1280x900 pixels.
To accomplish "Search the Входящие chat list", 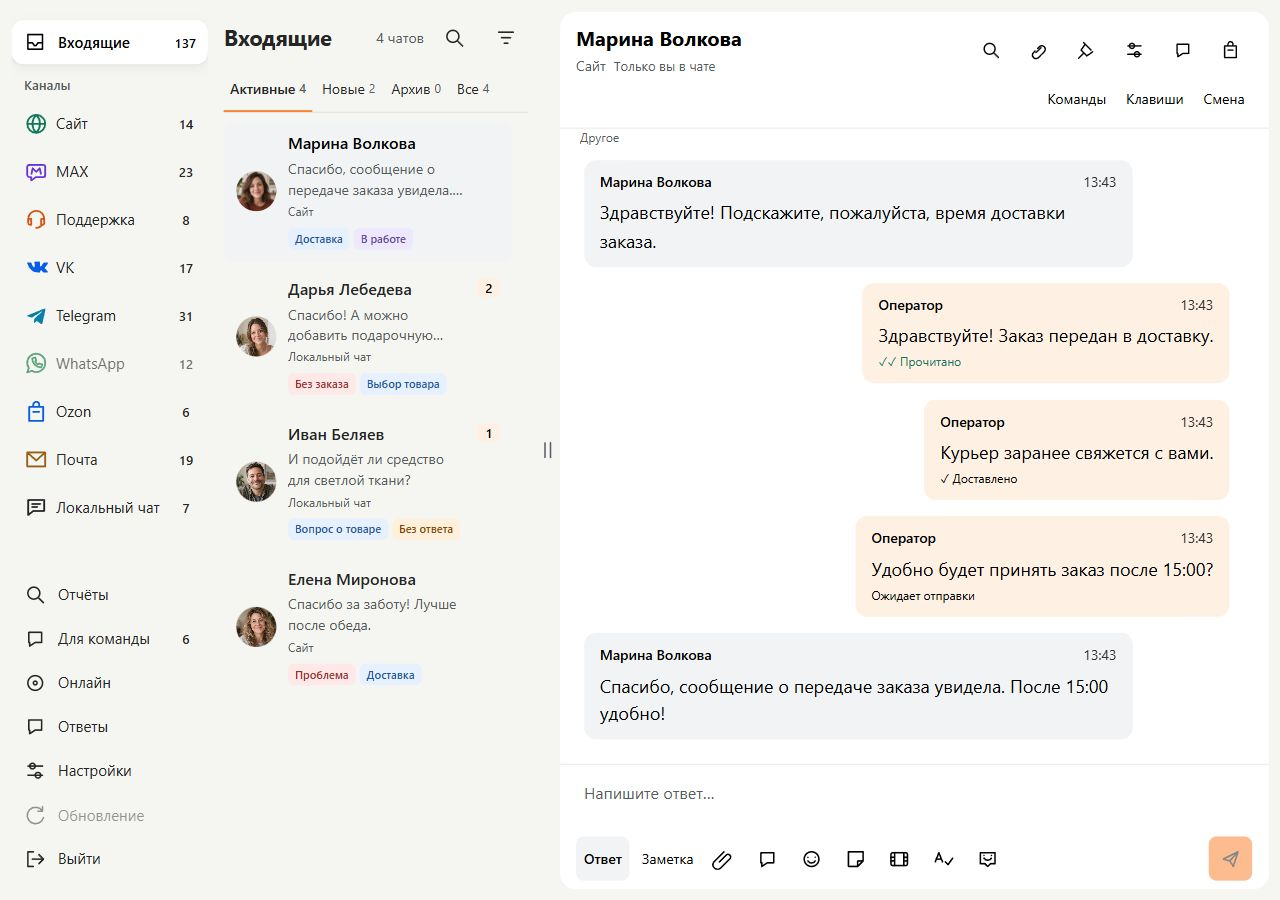I will 455,38.
